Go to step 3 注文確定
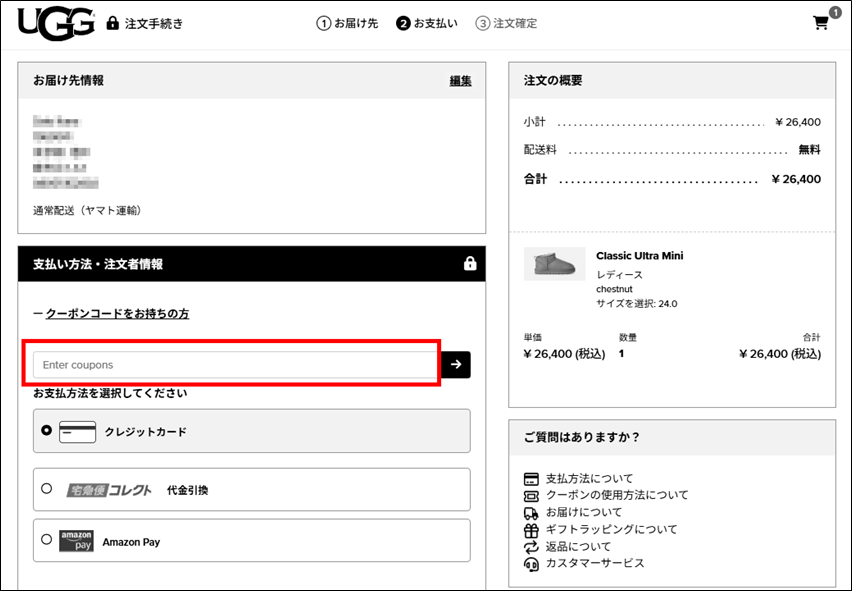852x591 pixels. pyautogui.click(x=506, y=23)
